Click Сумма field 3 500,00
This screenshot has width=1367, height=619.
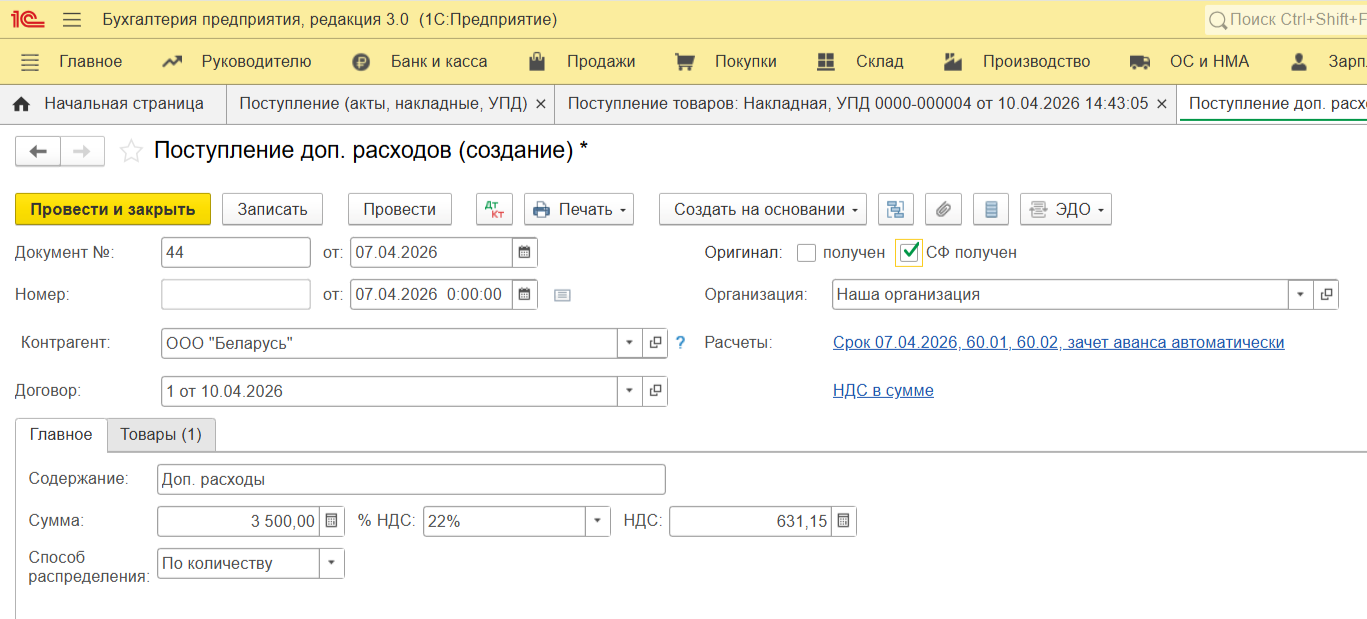(239, 521)
